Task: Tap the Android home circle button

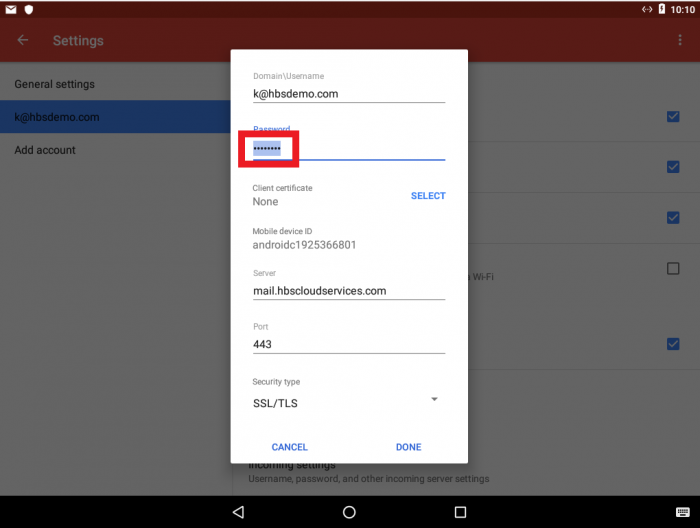Action: [x=349, y=512]
